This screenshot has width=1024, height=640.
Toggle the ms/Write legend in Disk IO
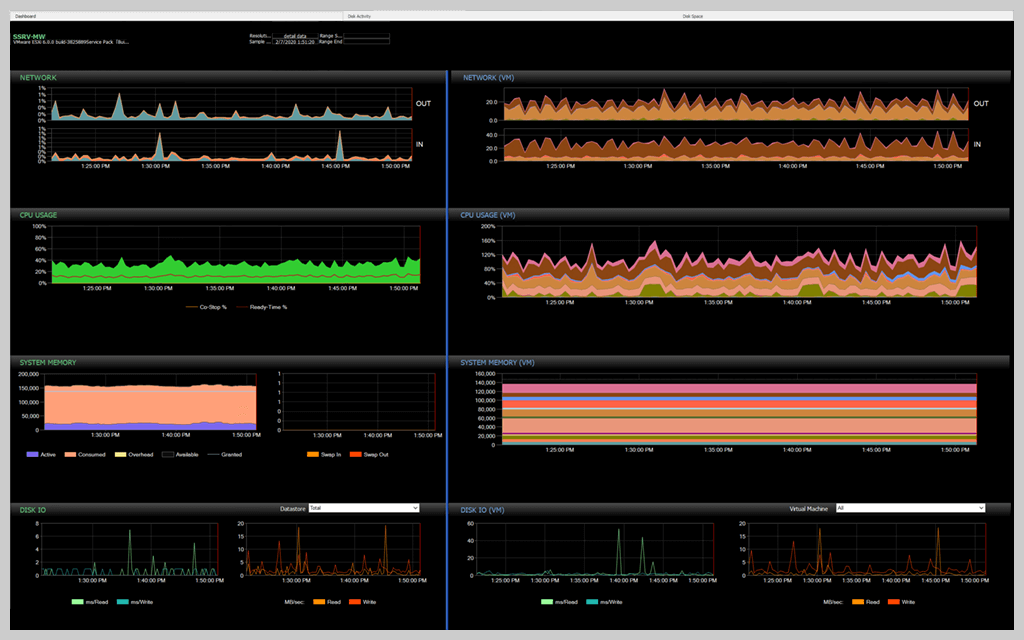(x=137, y=602)
